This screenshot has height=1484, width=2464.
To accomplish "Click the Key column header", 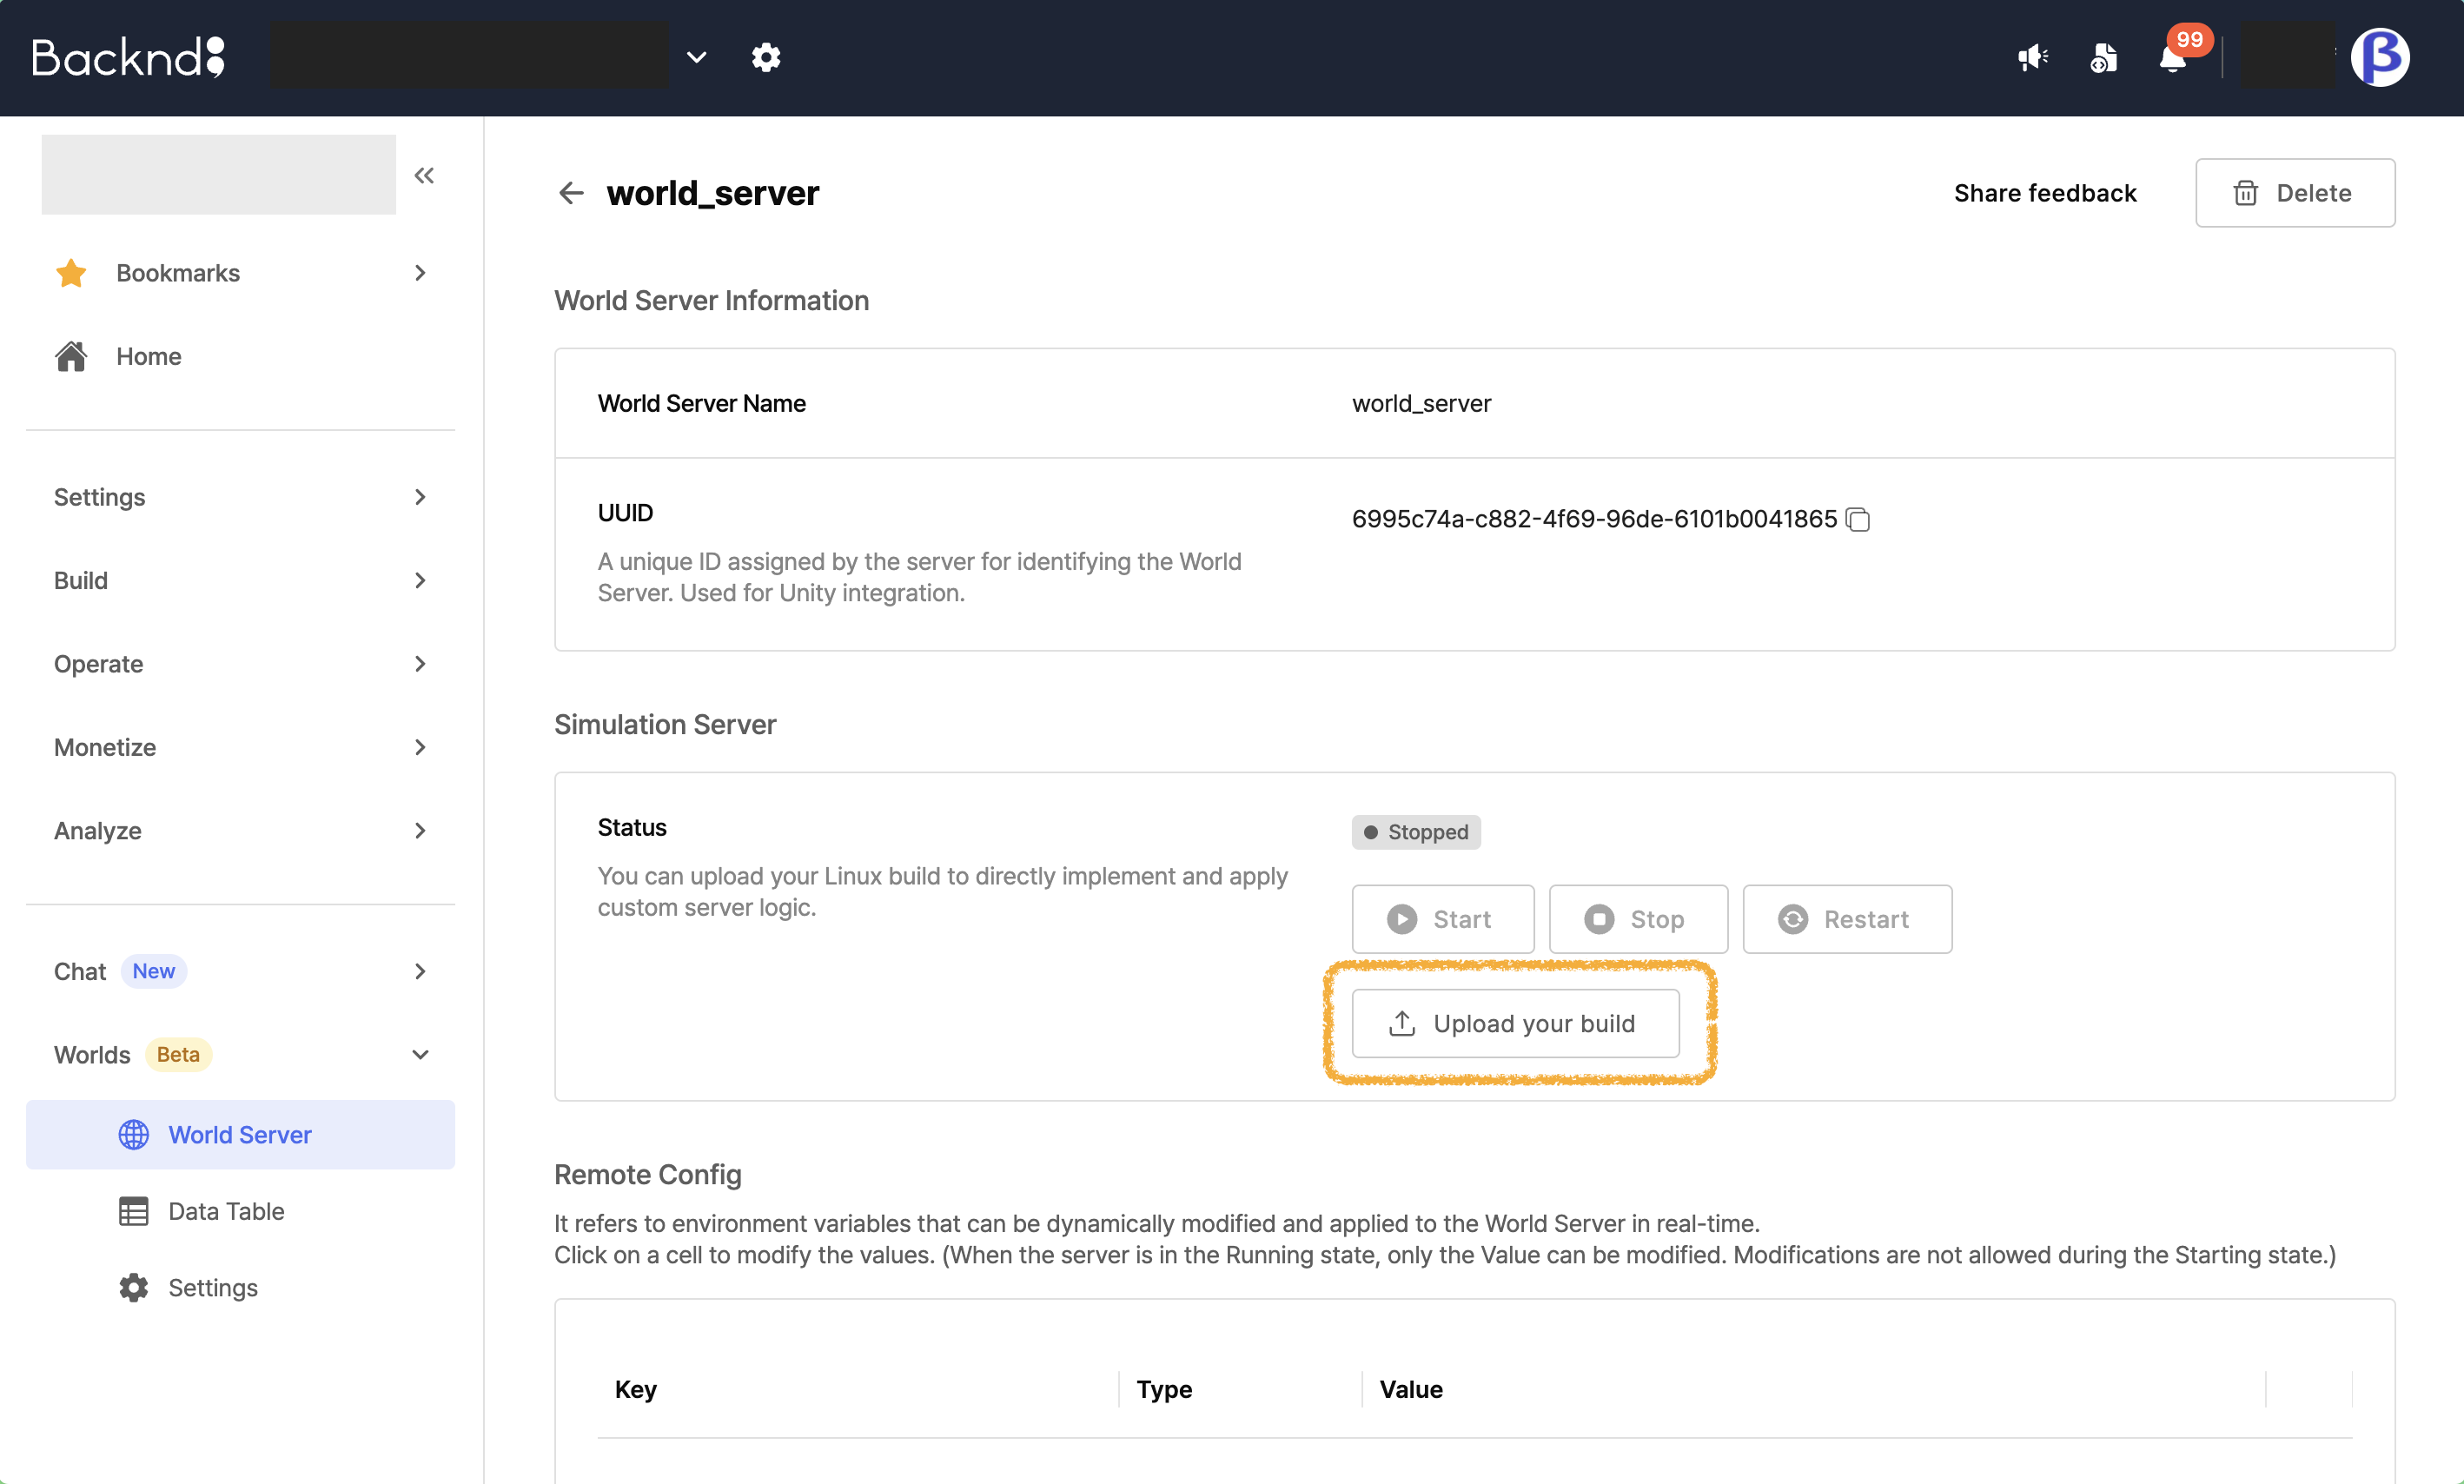I will (636, 1388).
